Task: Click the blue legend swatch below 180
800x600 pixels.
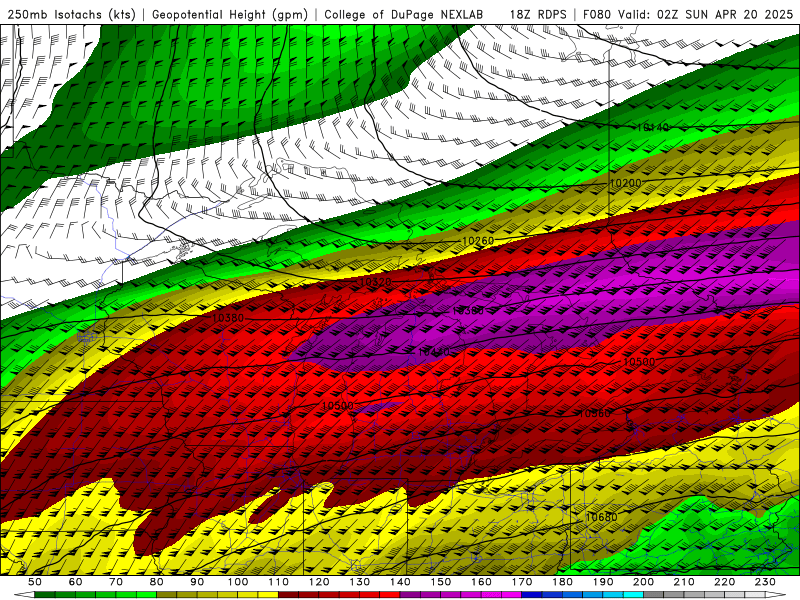Action: coord(572,595)
